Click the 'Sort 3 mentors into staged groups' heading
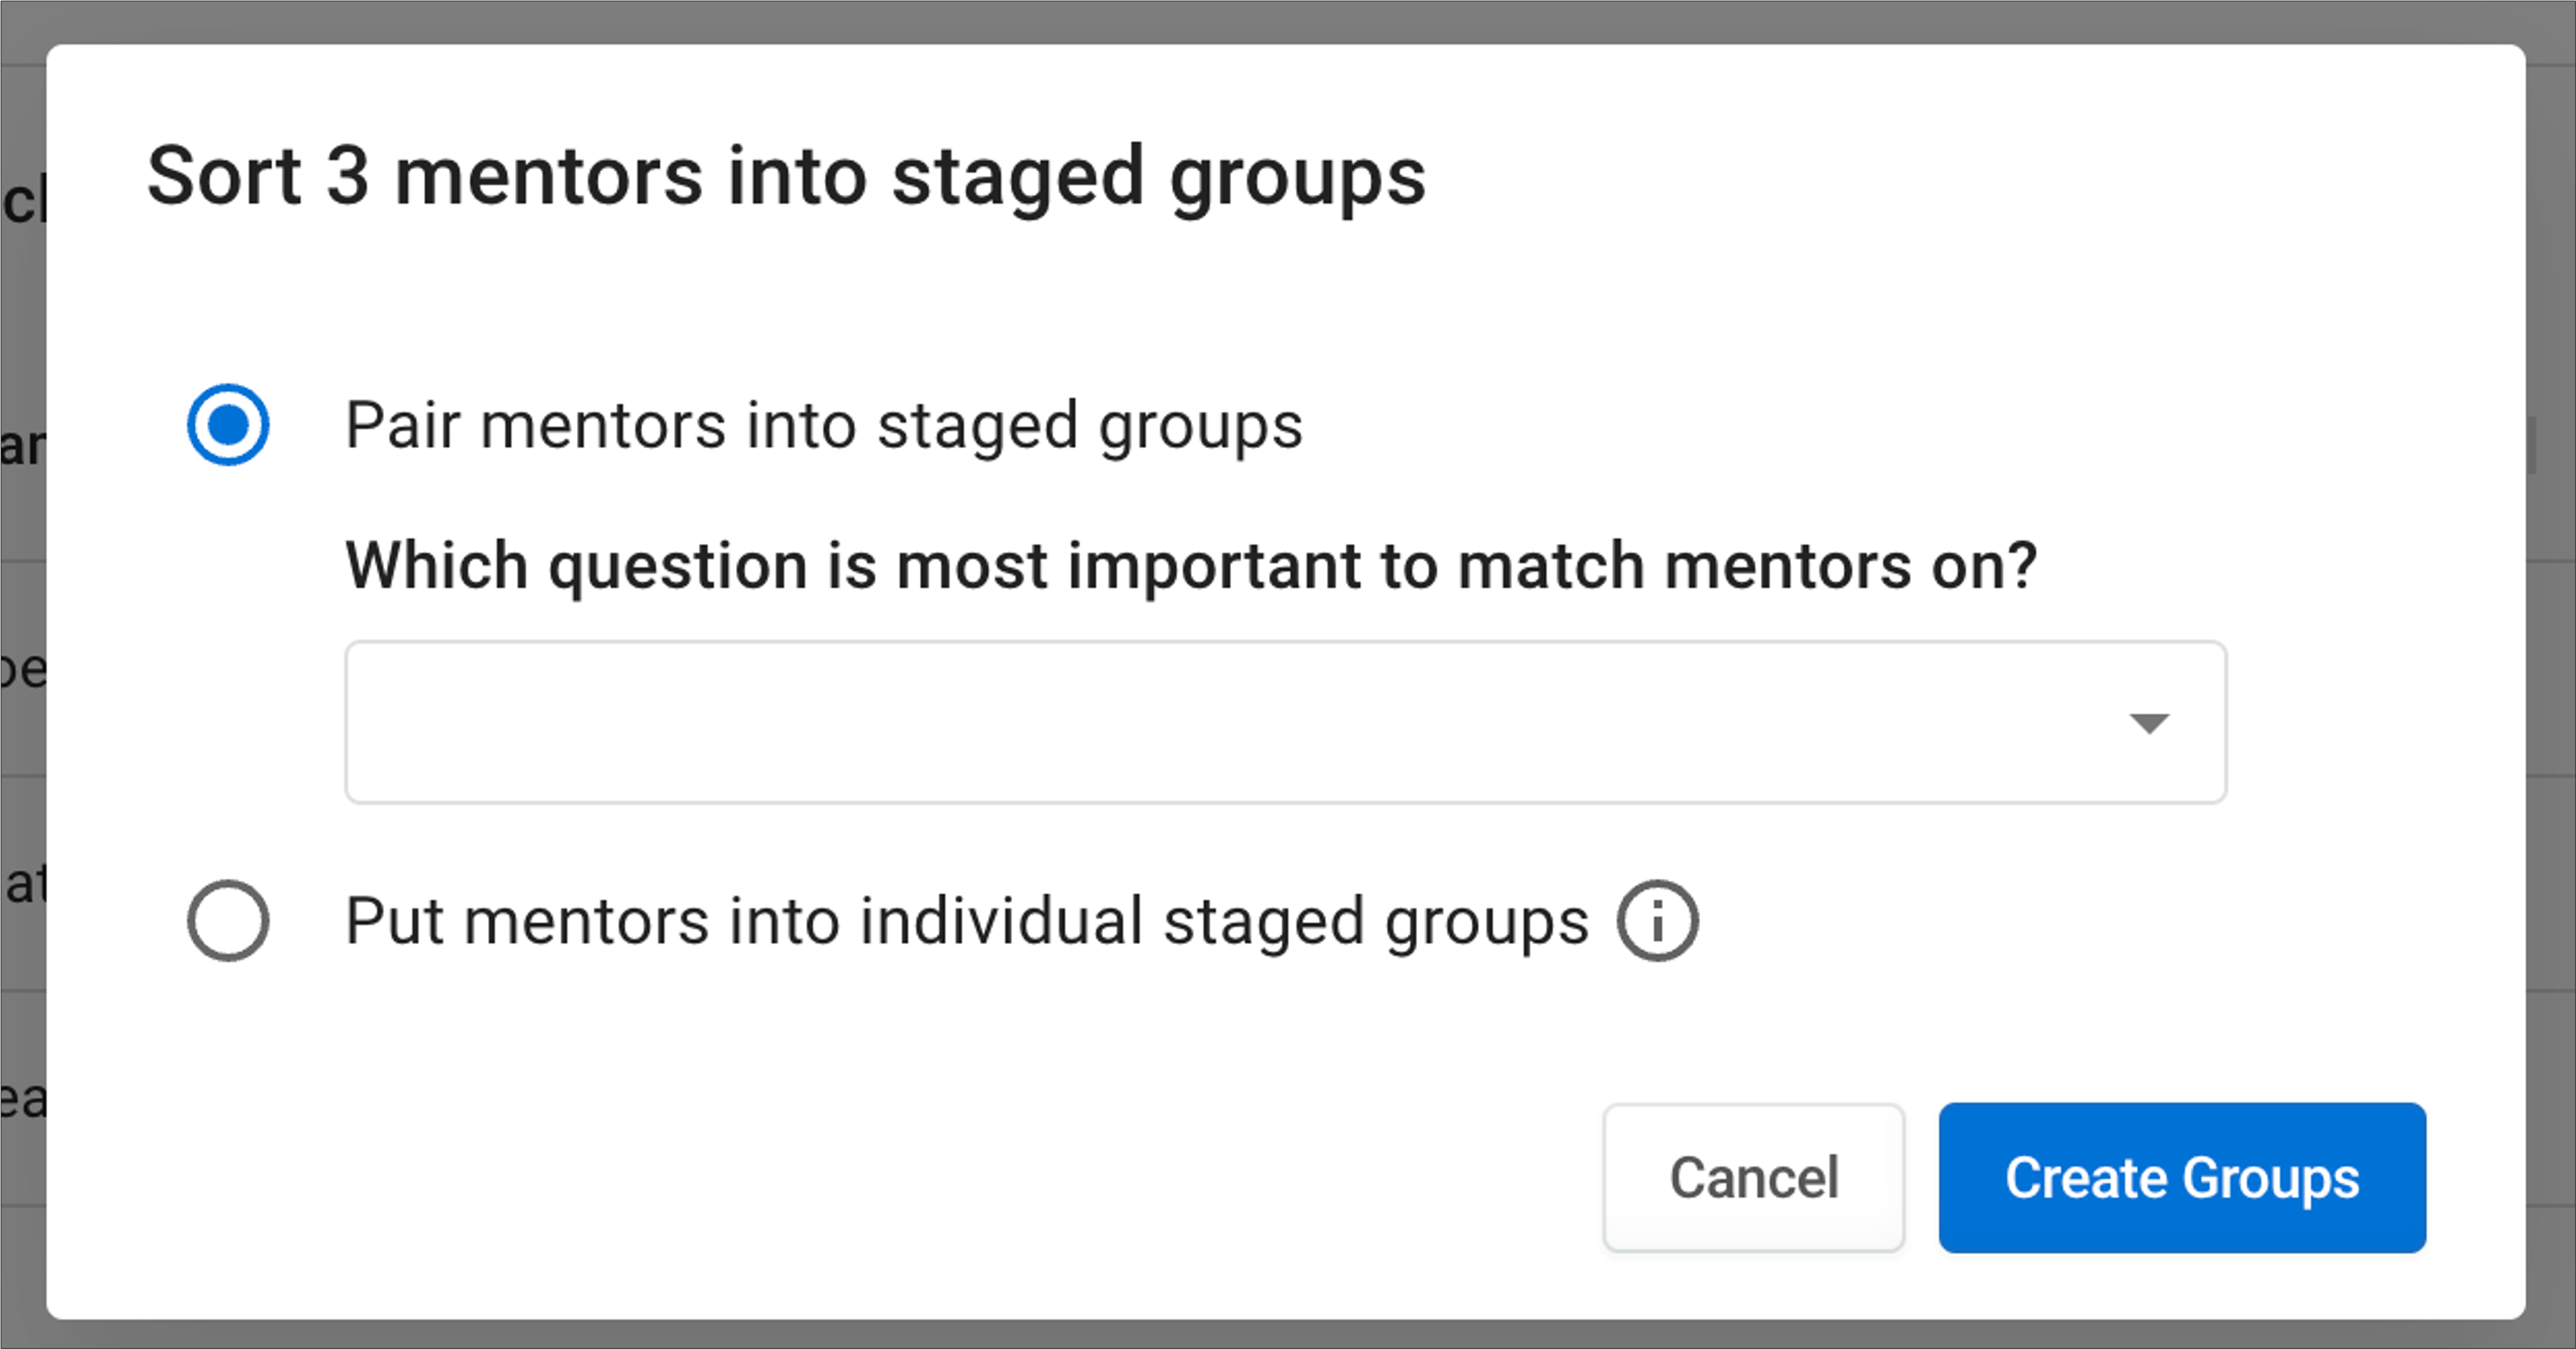 (x=786, y=177)
